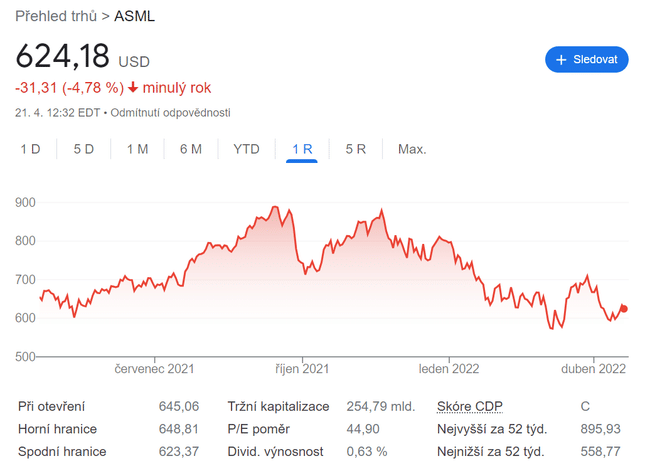Click the red down arrow icon
The height and width of the screenshot is (469, 650).
click(133, 88)
